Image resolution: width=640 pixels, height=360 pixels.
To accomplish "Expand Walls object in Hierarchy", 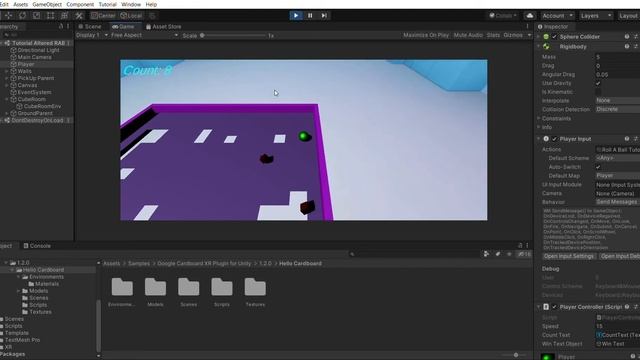I will coord(7,71).
